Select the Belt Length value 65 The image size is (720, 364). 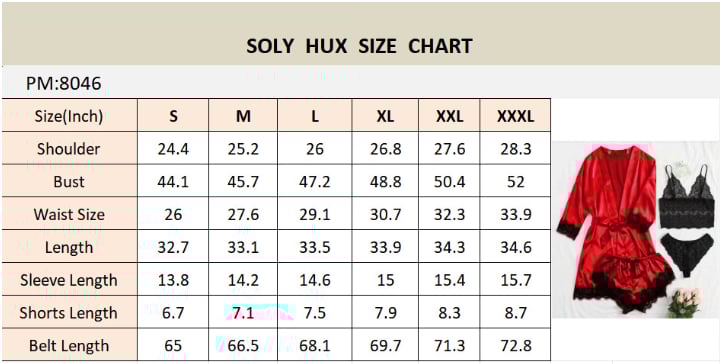point(173,346)
